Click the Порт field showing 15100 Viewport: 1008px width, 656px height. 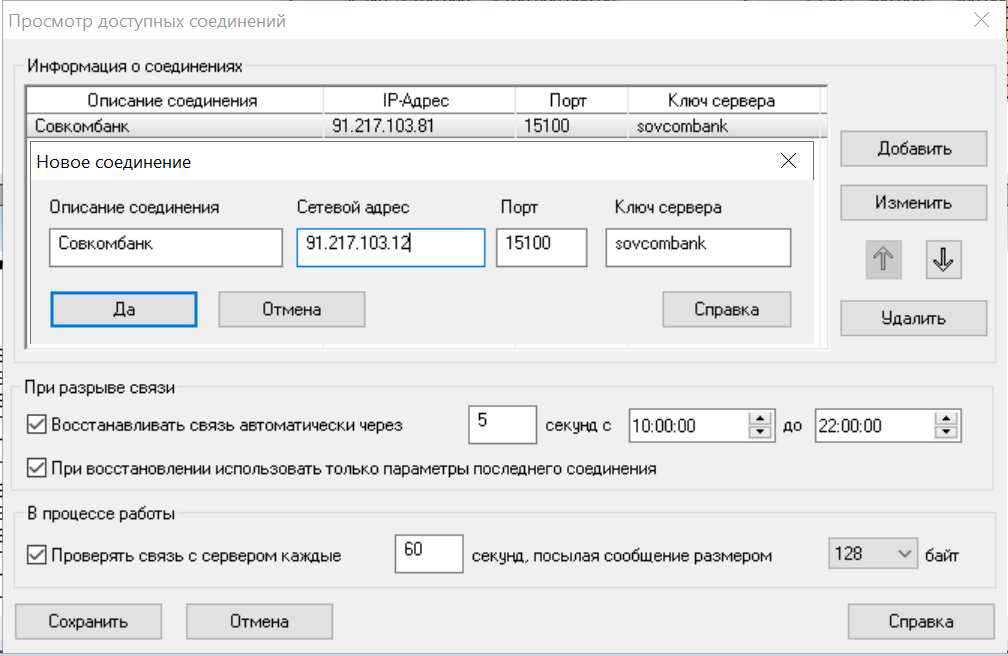tap(540, 247)
